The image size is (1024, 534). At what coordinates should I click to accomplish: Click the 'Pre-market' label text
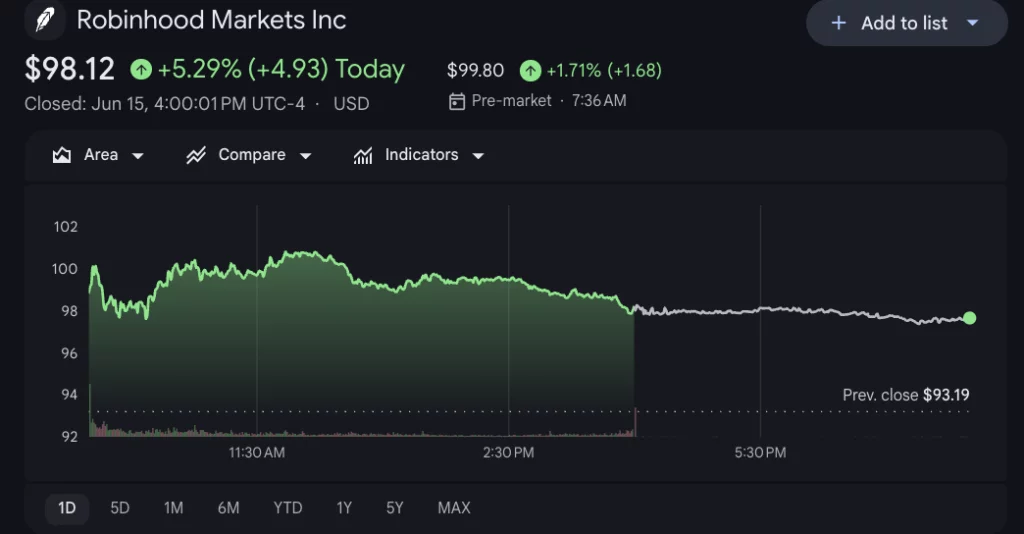511,101
